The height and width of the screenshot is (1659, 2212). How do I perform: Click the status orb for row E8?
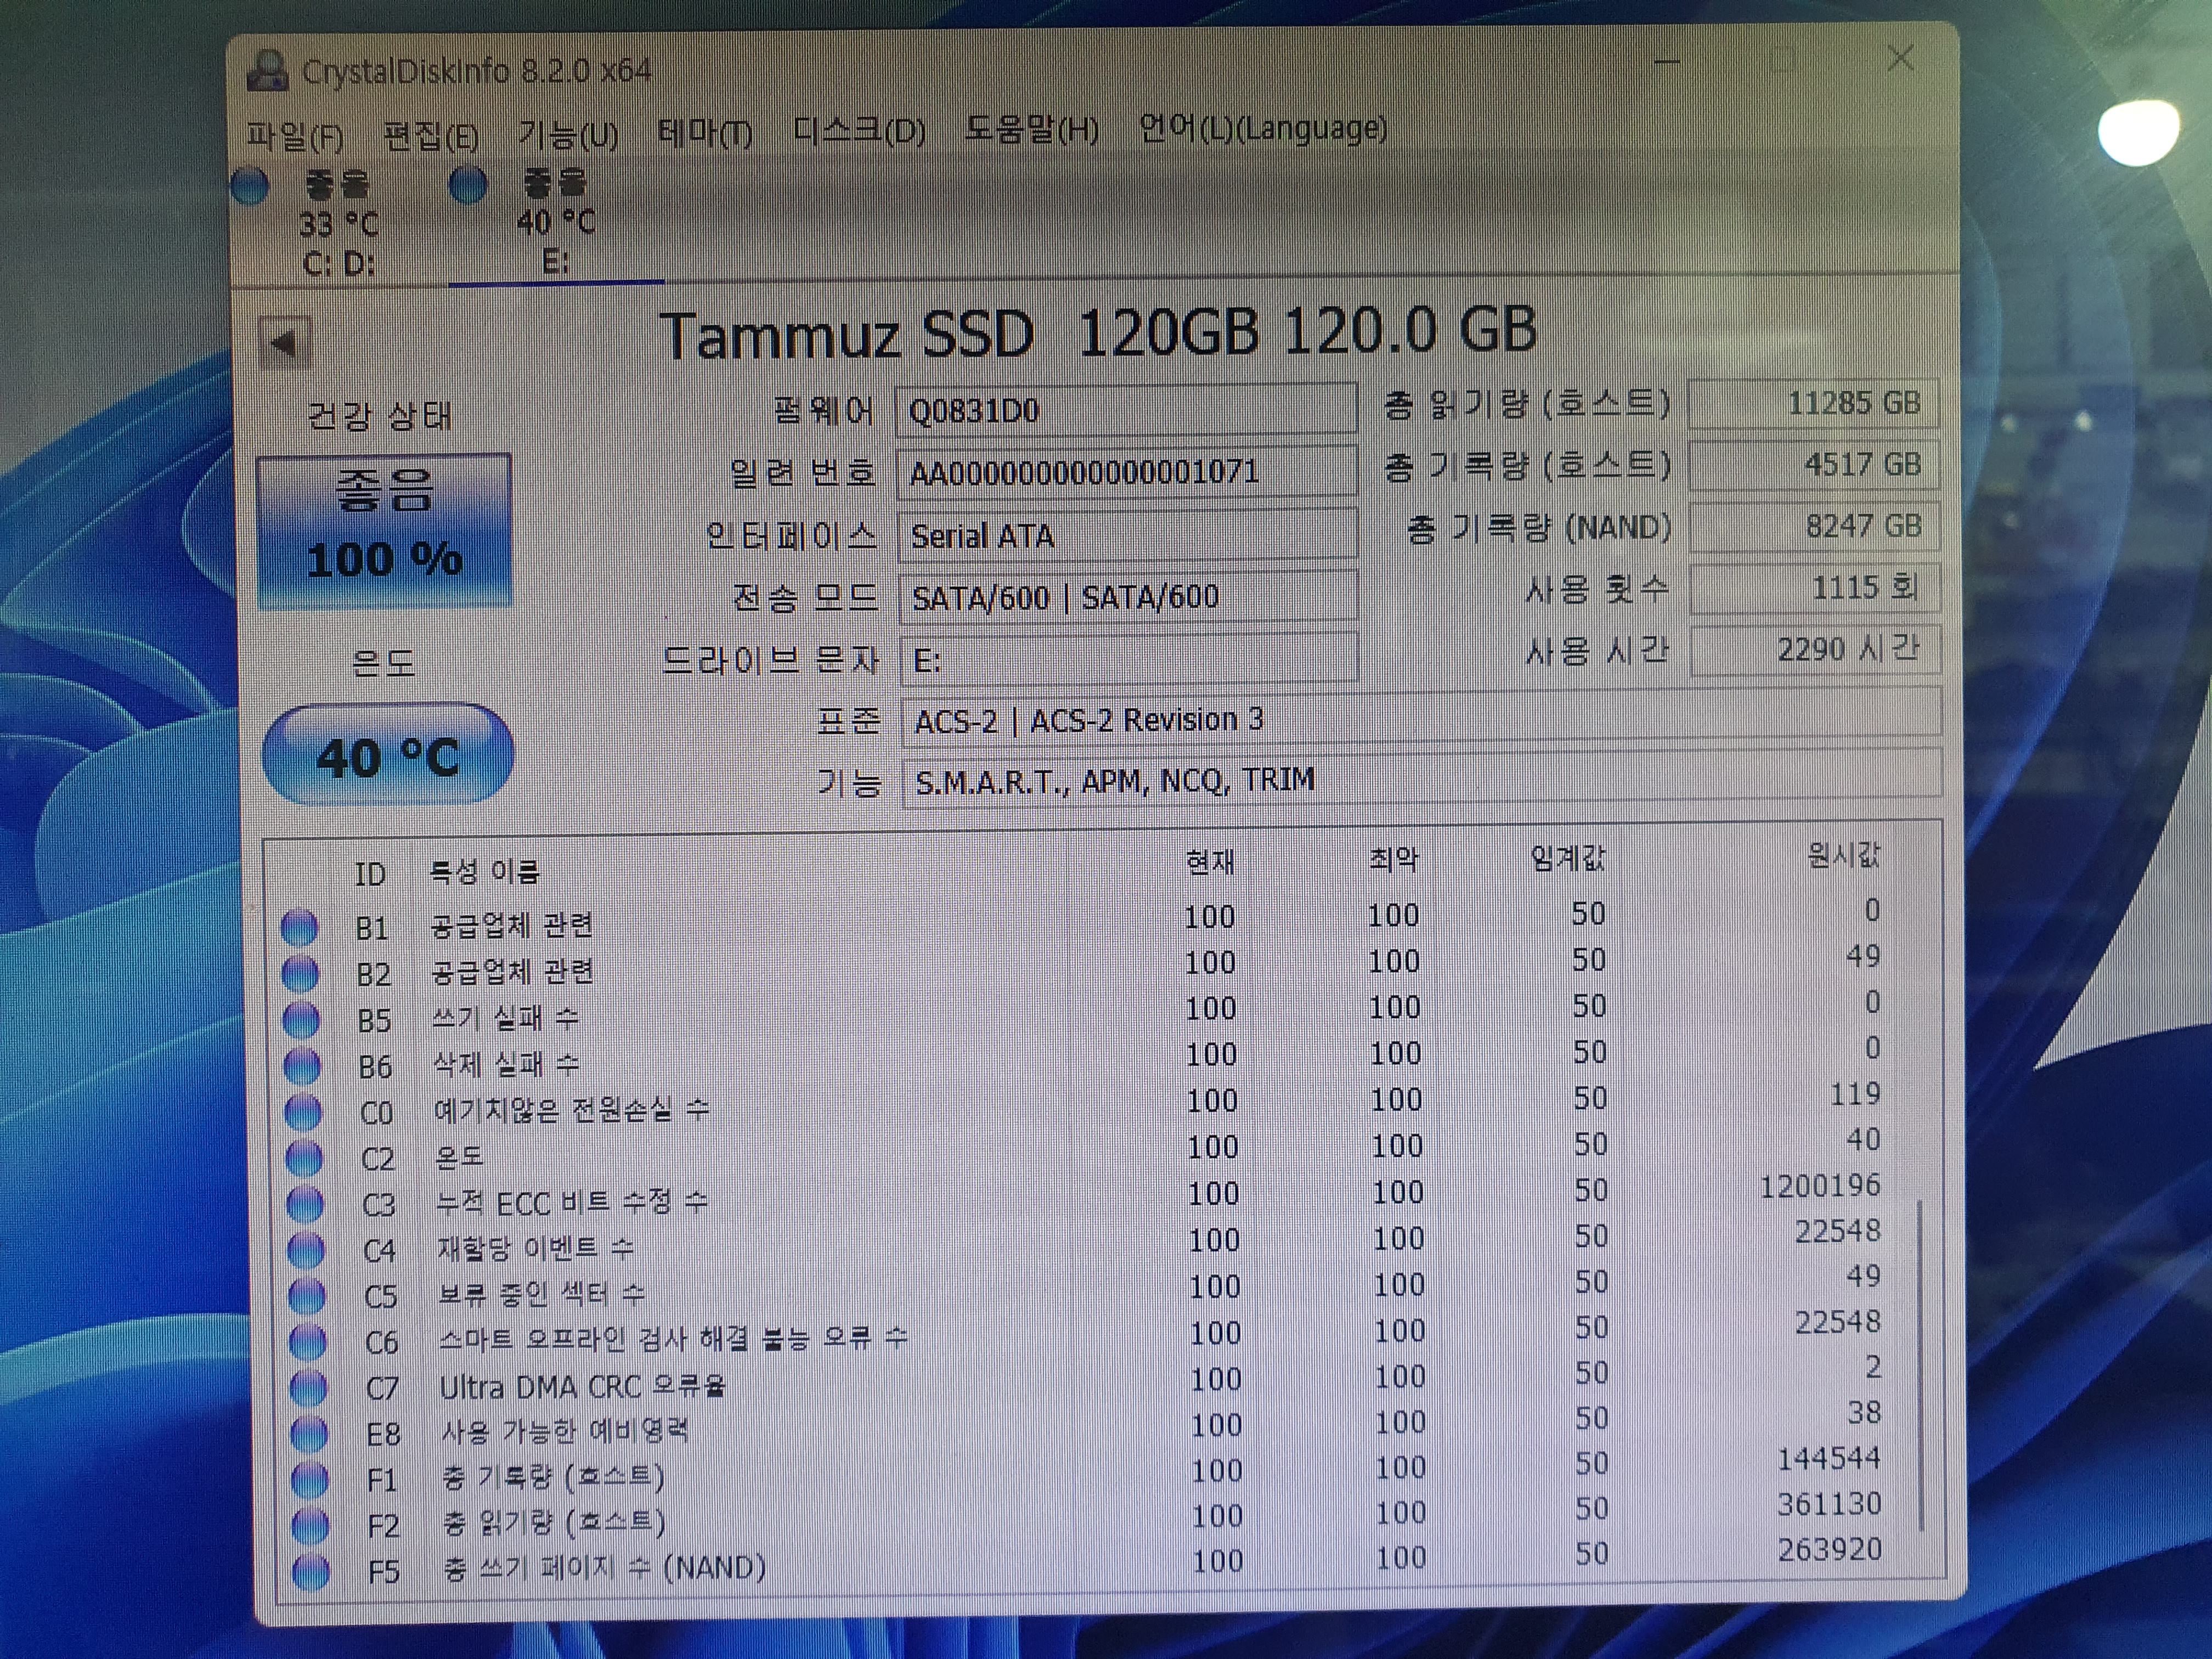tap(309, 1433)
